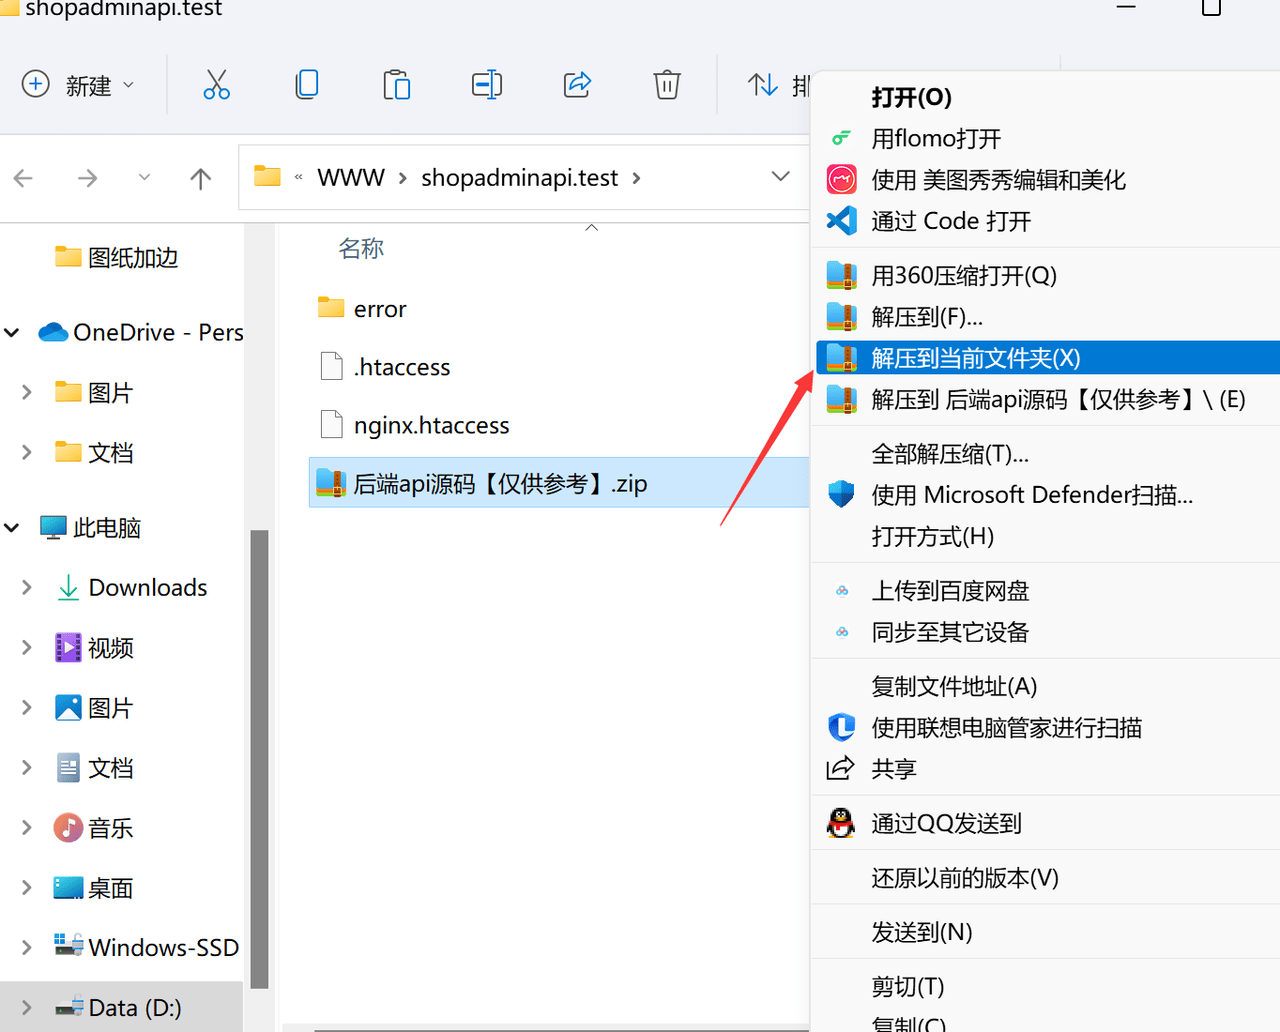
Task: Open recent locations chevron dropdown
Action: coord(144,177)
